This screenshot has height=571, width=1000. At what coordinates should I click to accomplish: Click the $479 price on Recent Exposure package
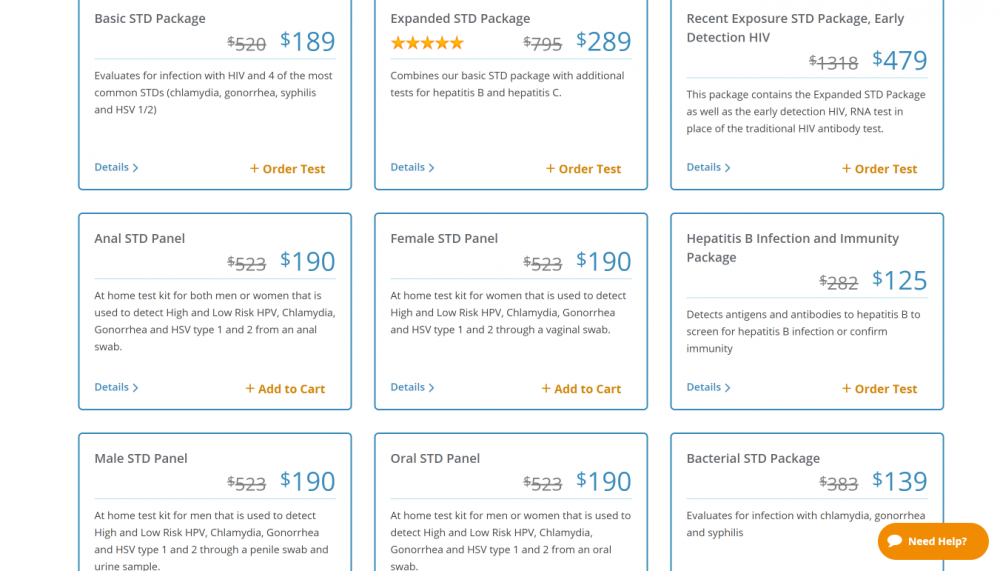[x=899, y=61]
